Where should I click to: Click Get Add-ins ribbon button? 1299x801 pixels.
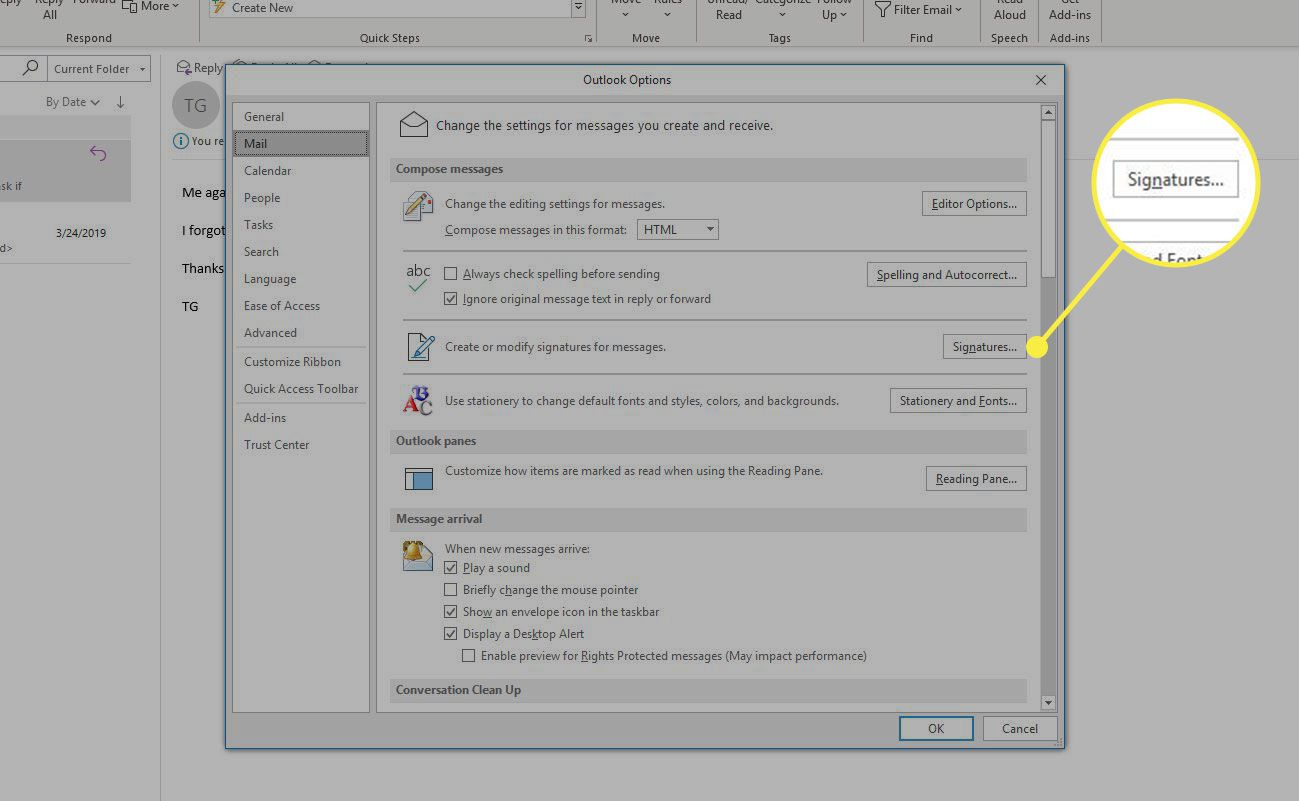[x=1069, y=10]
